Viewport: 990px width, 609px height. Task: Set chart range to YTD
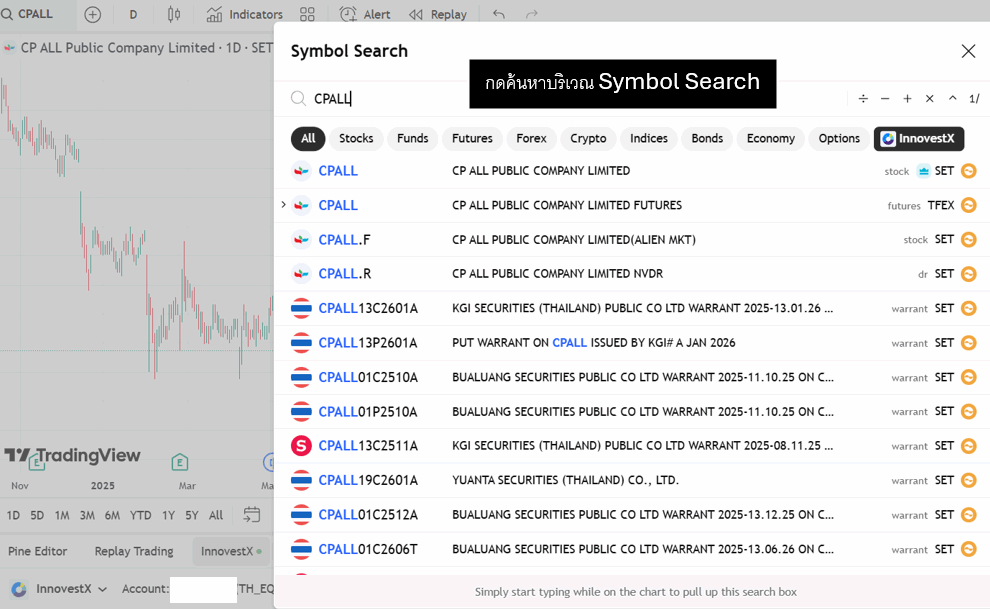(140, 515)
